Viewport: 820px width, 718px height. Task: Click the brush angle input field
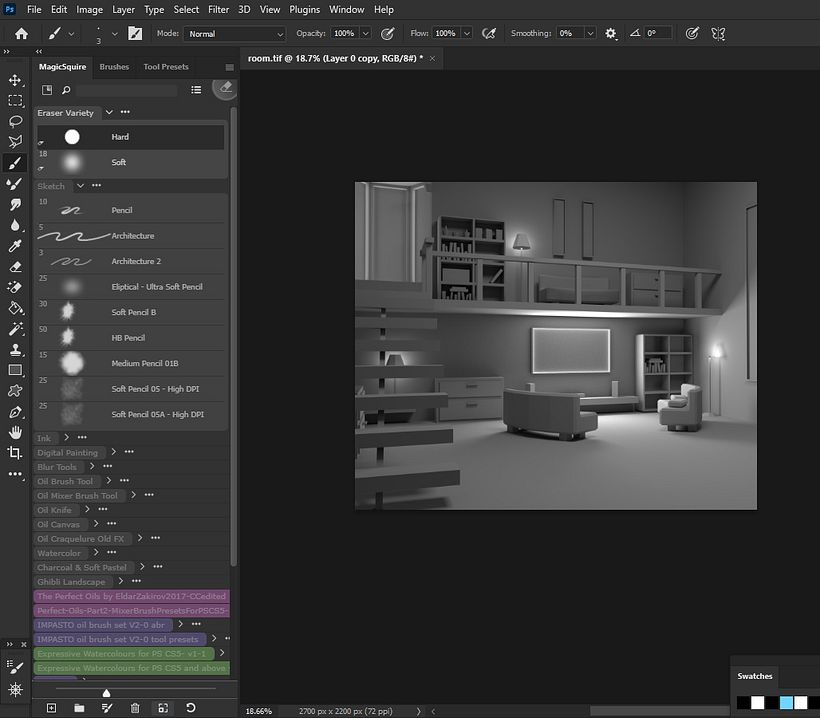pos(658,33)
